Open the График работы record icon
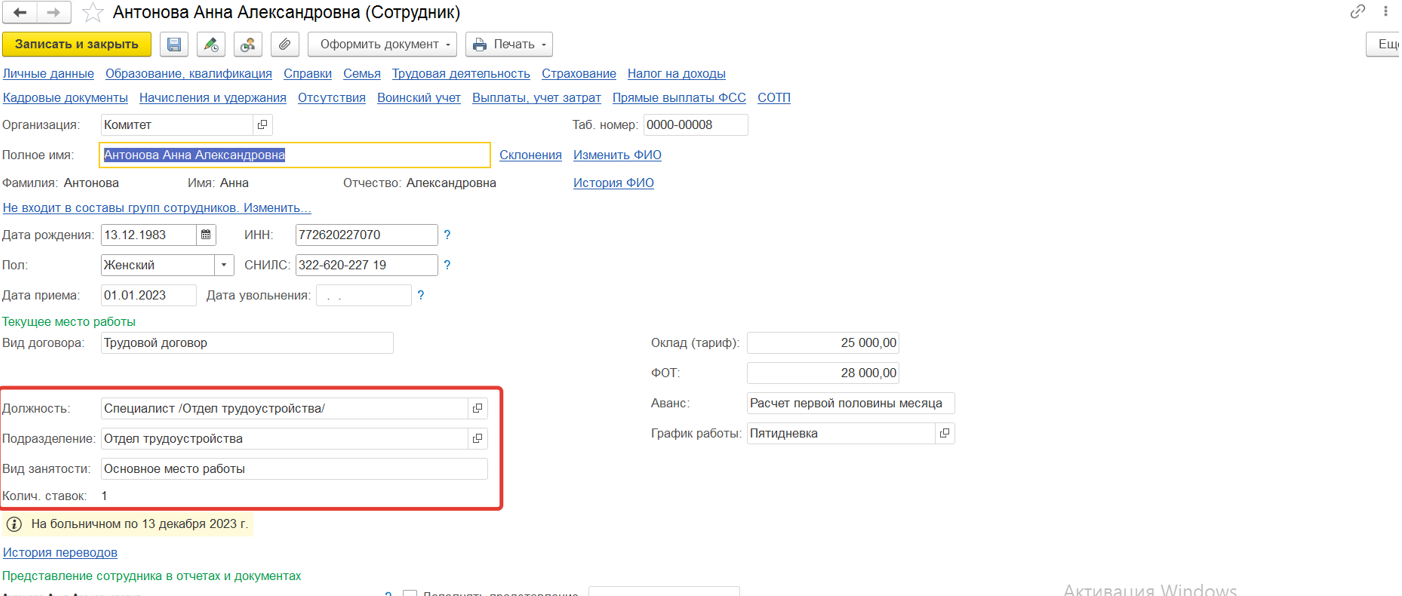This screenshot has height=596, width=1402. point(944,433)
